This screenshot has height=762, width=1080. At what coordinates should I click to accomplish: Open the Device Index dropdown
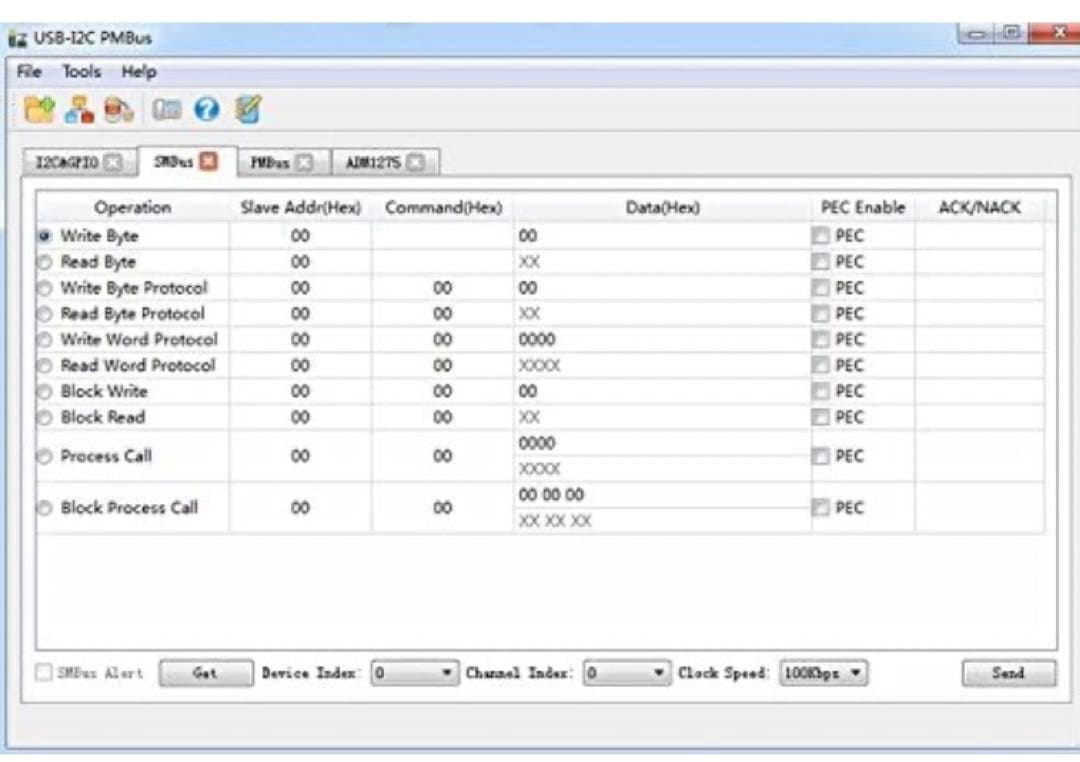point(448,673)
